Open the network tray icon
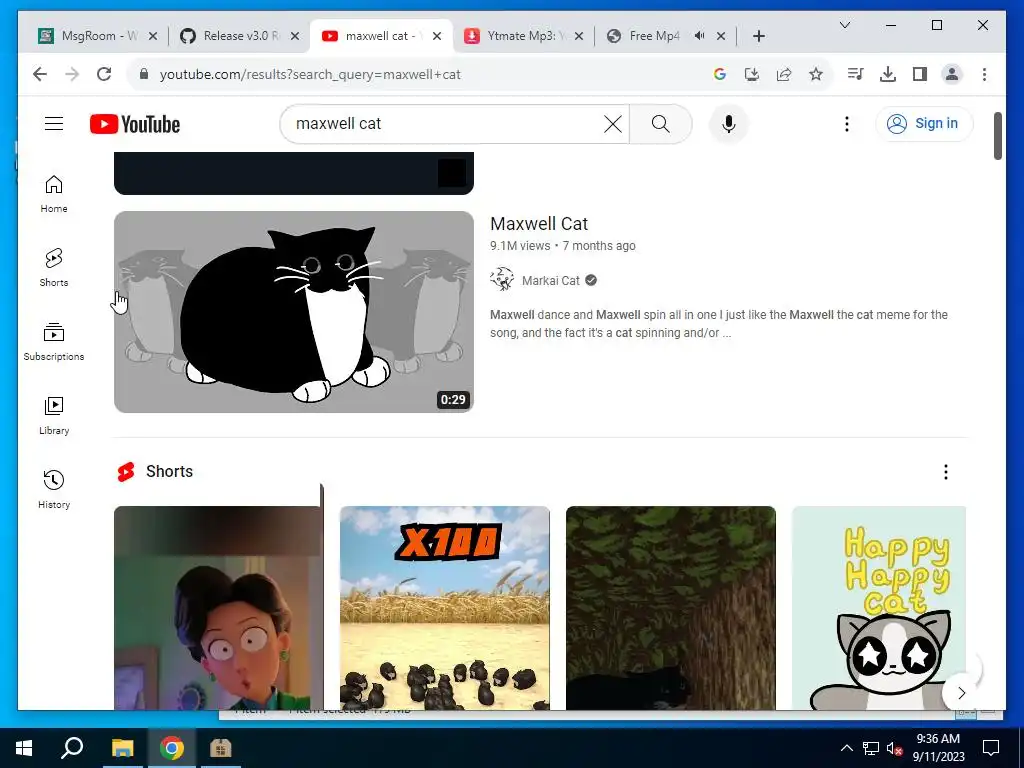The image size is (1024, 768). point(871,748)
